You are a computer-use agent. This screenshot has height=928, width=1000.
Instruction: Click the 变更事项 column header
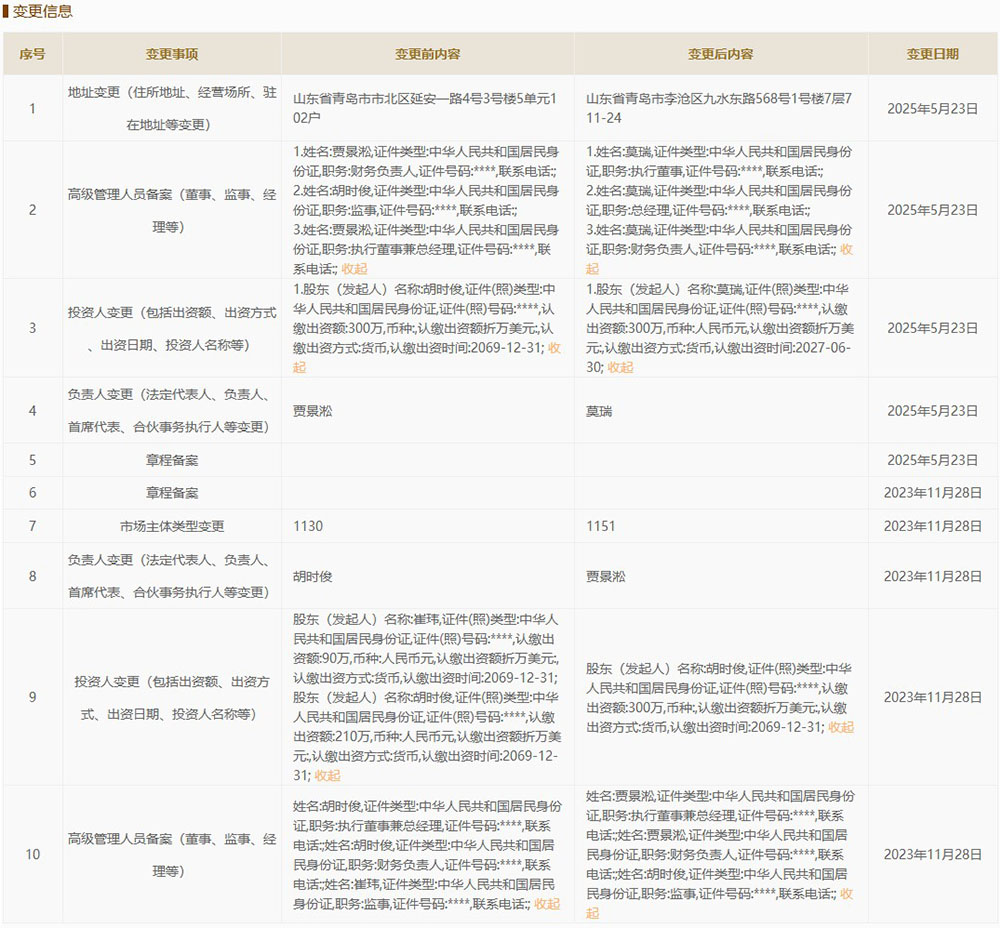(172, 54)
